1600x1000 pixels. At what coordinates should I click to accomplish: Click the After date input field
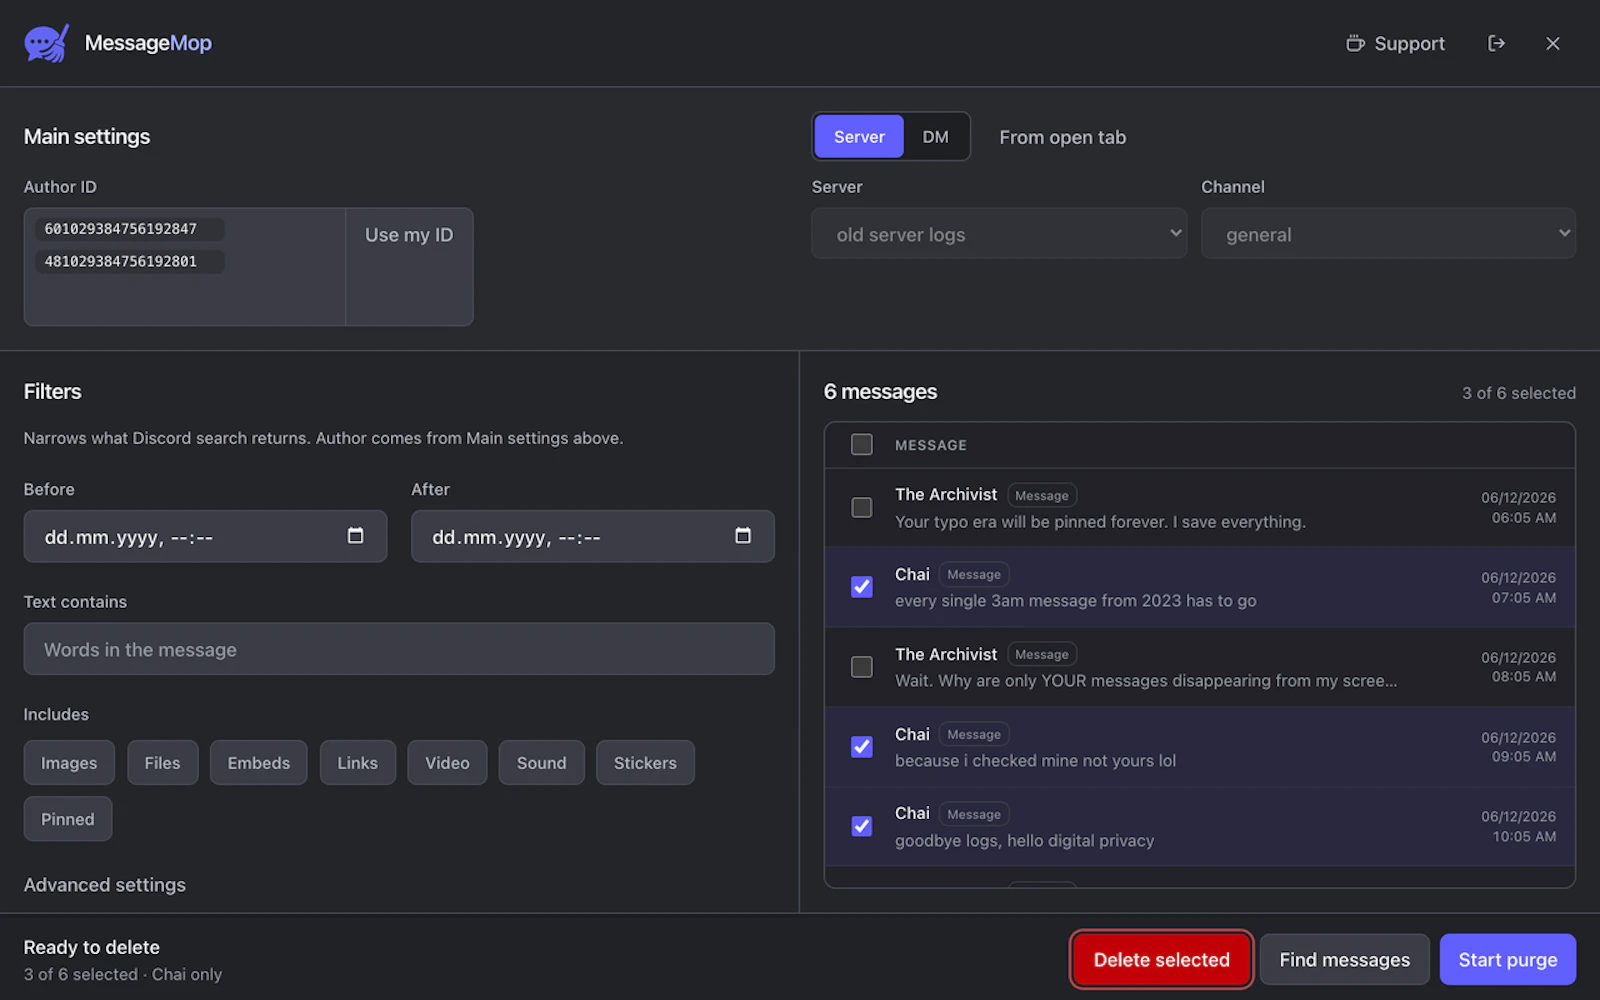593,536
